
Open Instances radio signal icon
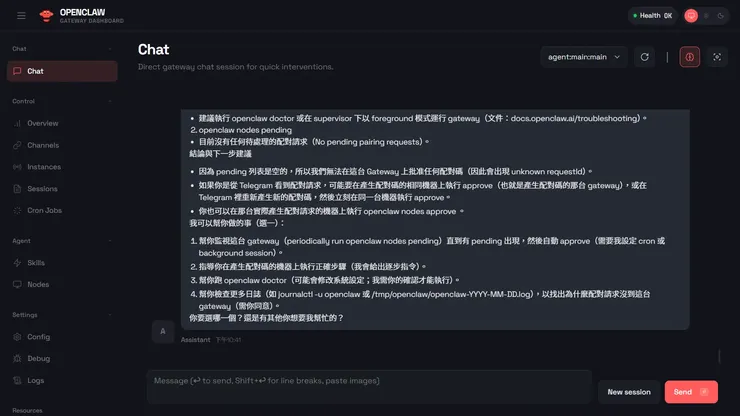[17, 167]
